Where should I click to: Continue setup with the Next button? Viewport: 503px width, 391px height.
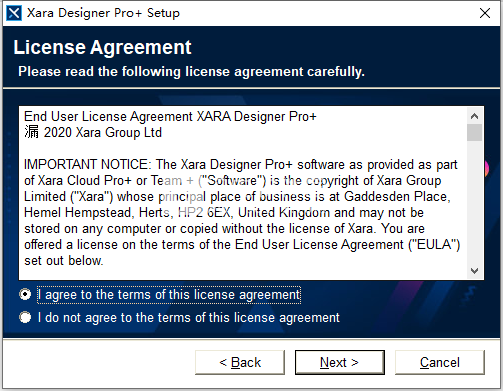[x=340, y=362]
